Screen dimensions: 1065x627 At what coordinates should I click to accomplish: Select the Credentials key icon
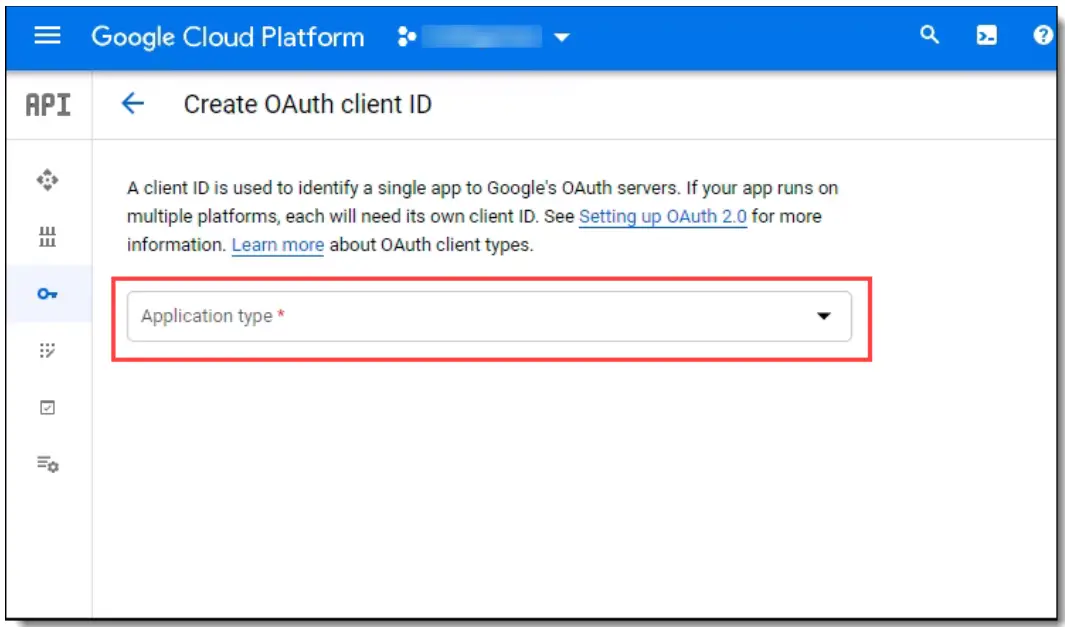click(x=47, y=294)
